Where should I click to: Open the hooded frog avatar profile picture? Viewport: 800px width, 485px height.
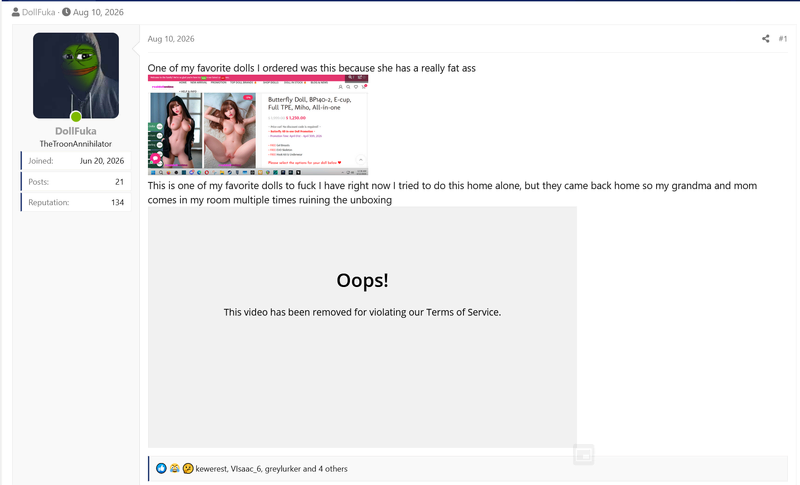click(76, 75)
